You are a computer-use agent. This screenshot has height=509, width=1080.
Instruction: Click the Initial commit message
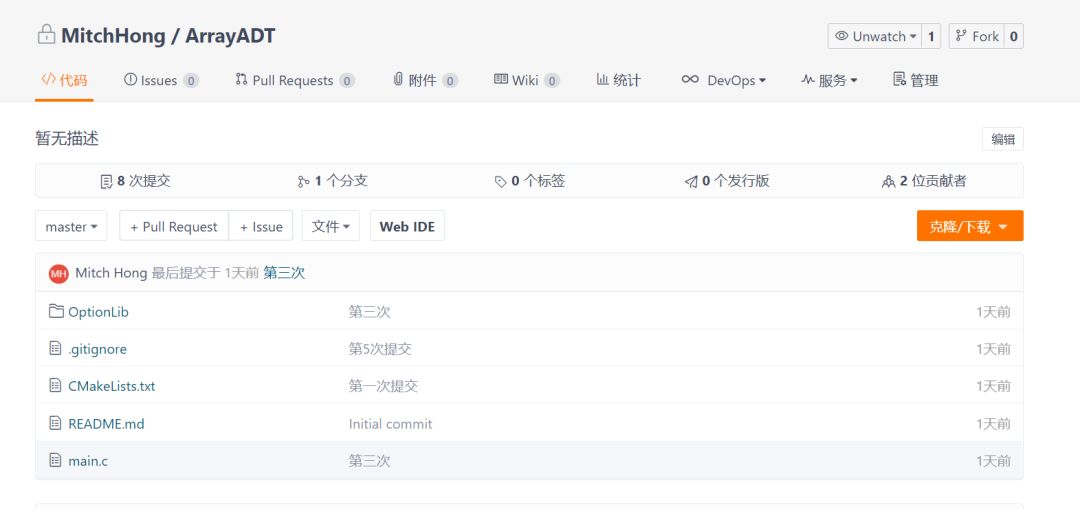point(390,424)
